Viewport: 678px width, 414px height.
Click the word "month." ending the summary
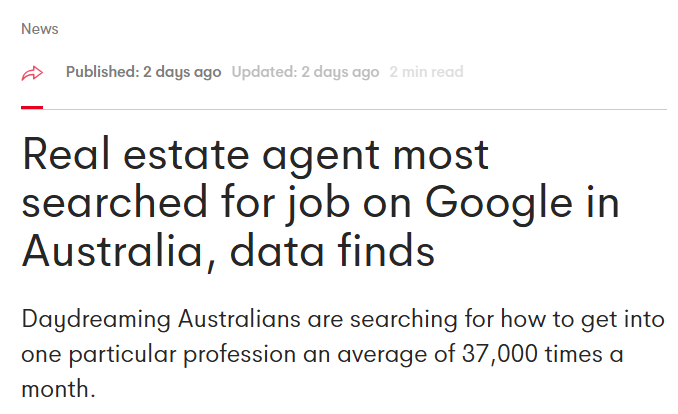(x=58, y=388)
